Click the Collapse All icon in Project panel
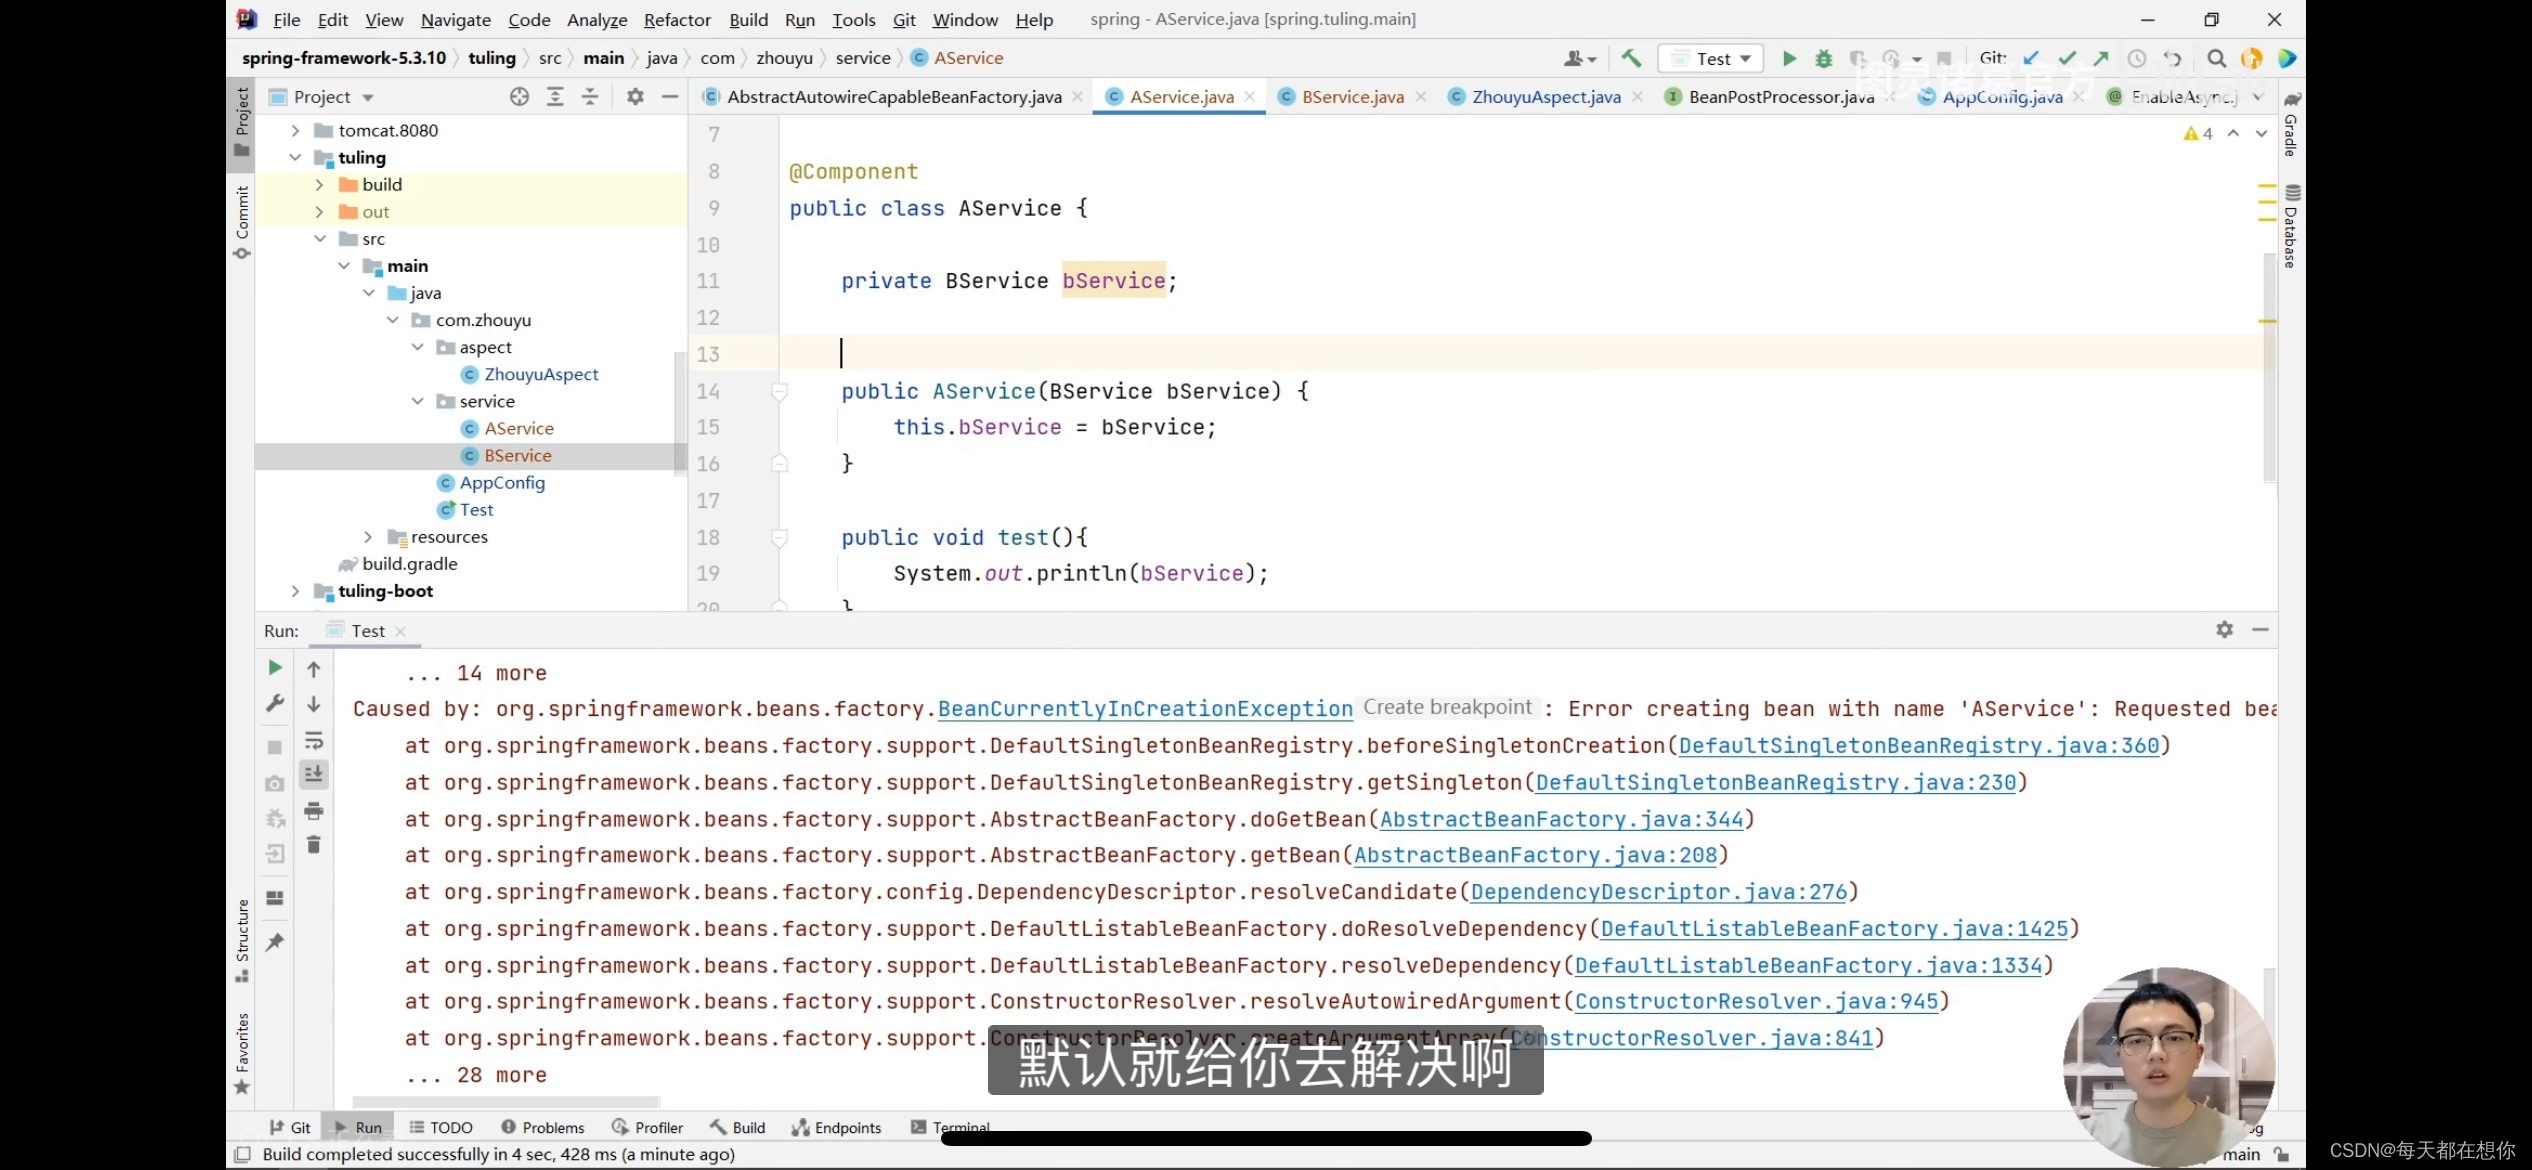 (x=590, y=96)
